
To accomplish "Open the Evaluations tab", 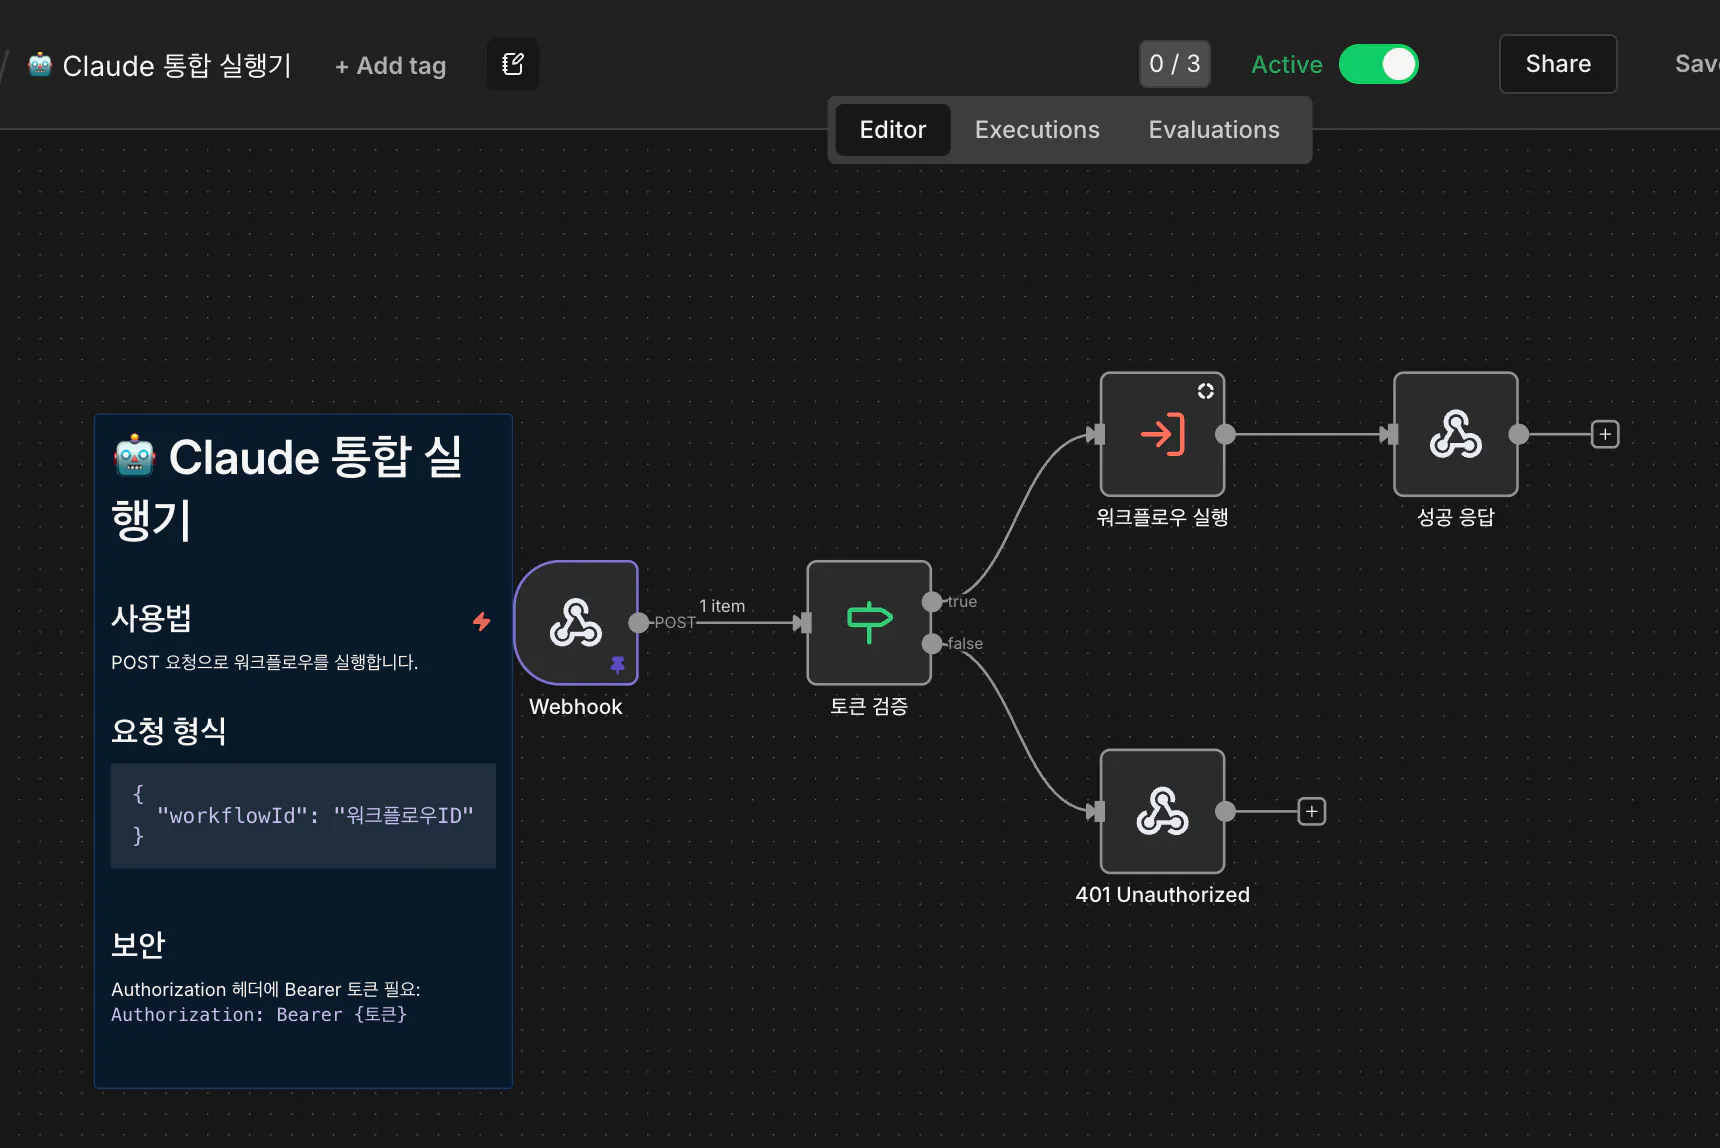I will (x=1214, y=130).
